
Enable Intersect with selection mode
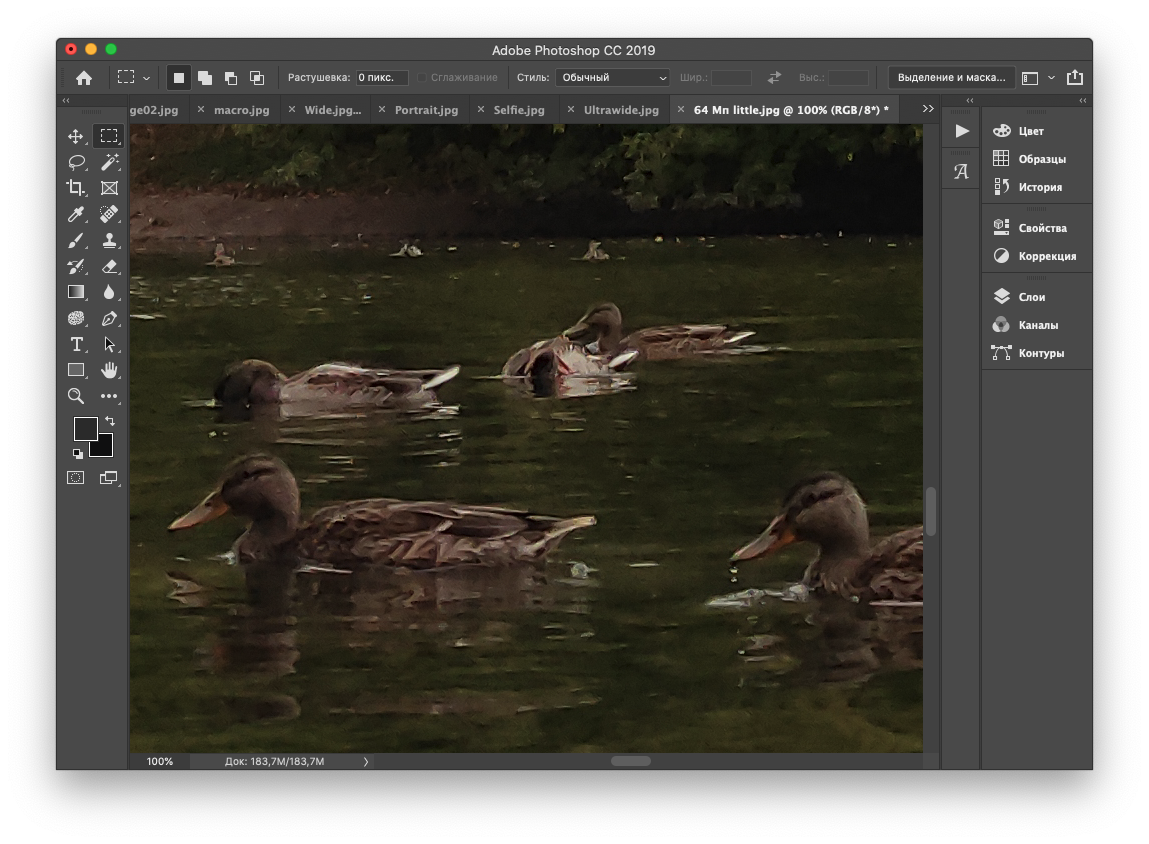point(257,78)
